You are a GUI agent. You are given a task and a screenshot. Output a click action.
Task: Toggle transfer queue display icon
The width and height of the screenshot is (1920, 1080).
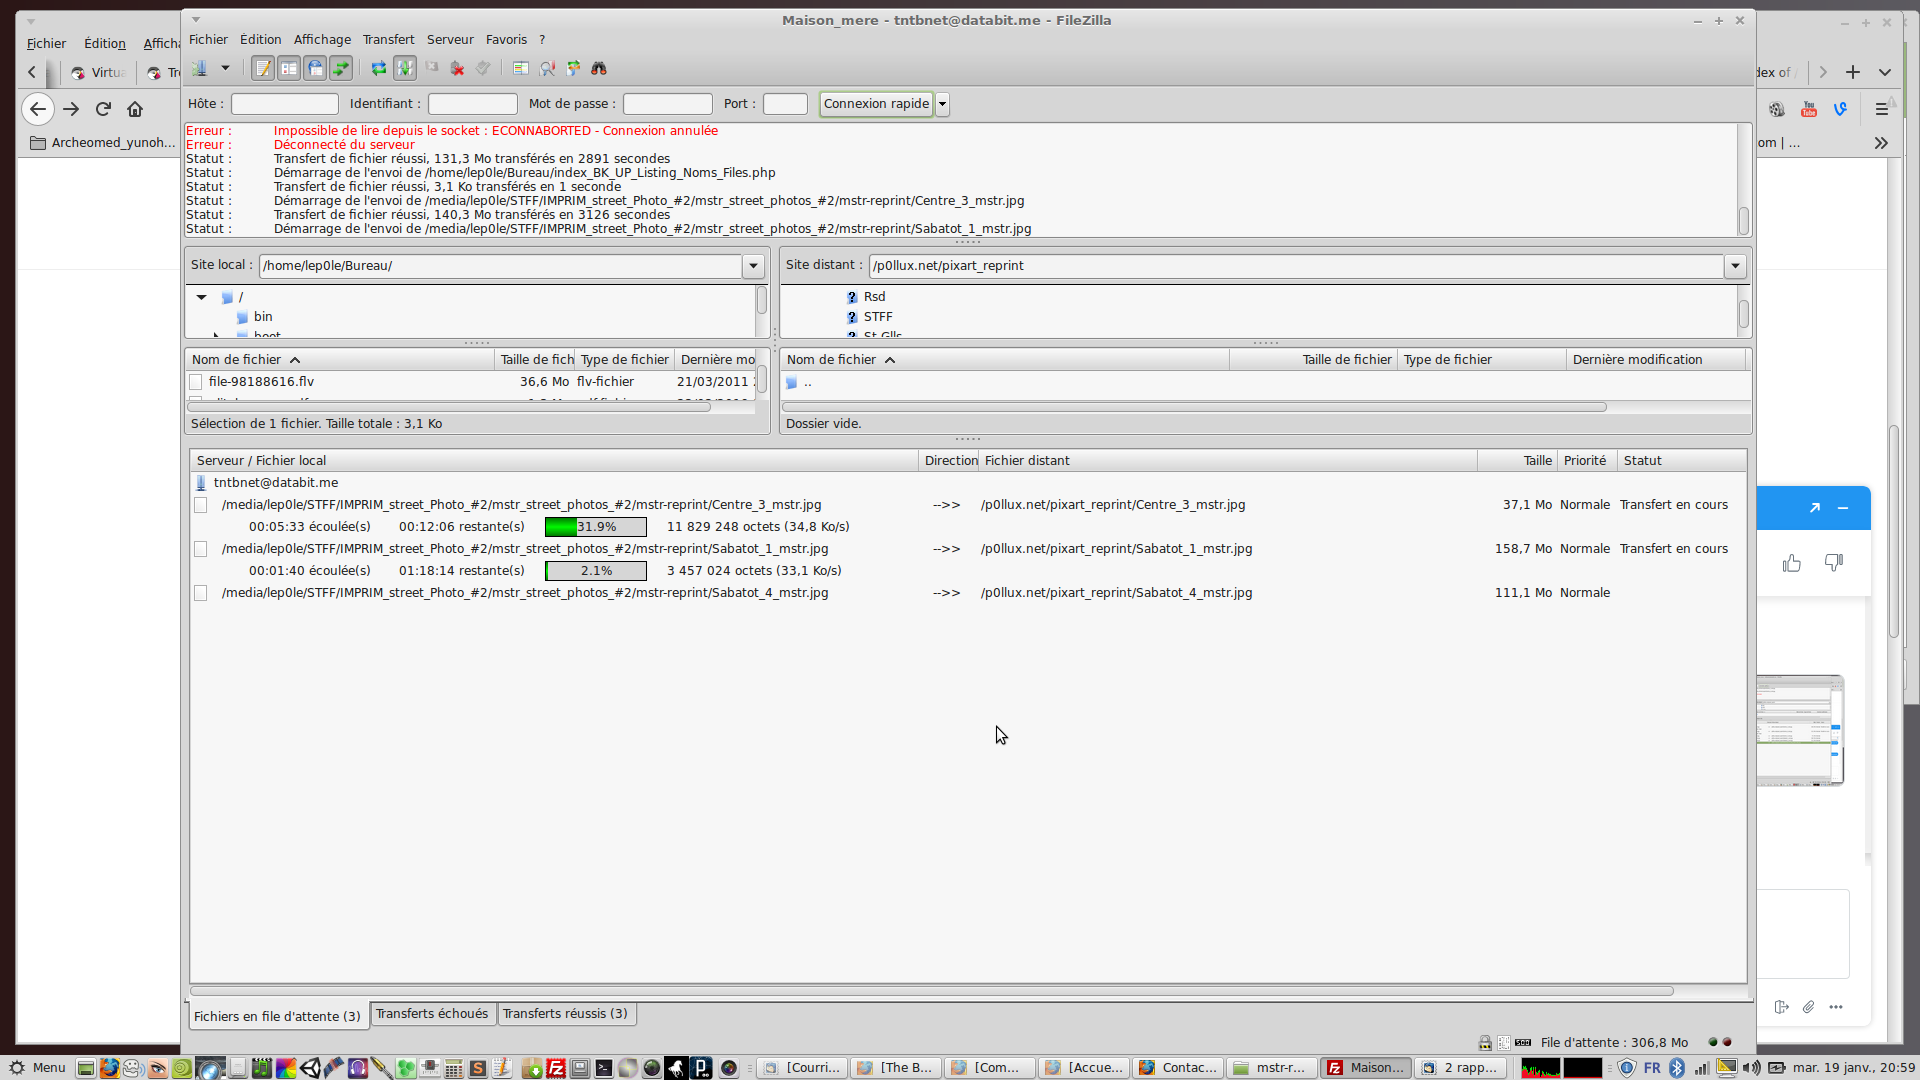point(341,68)
